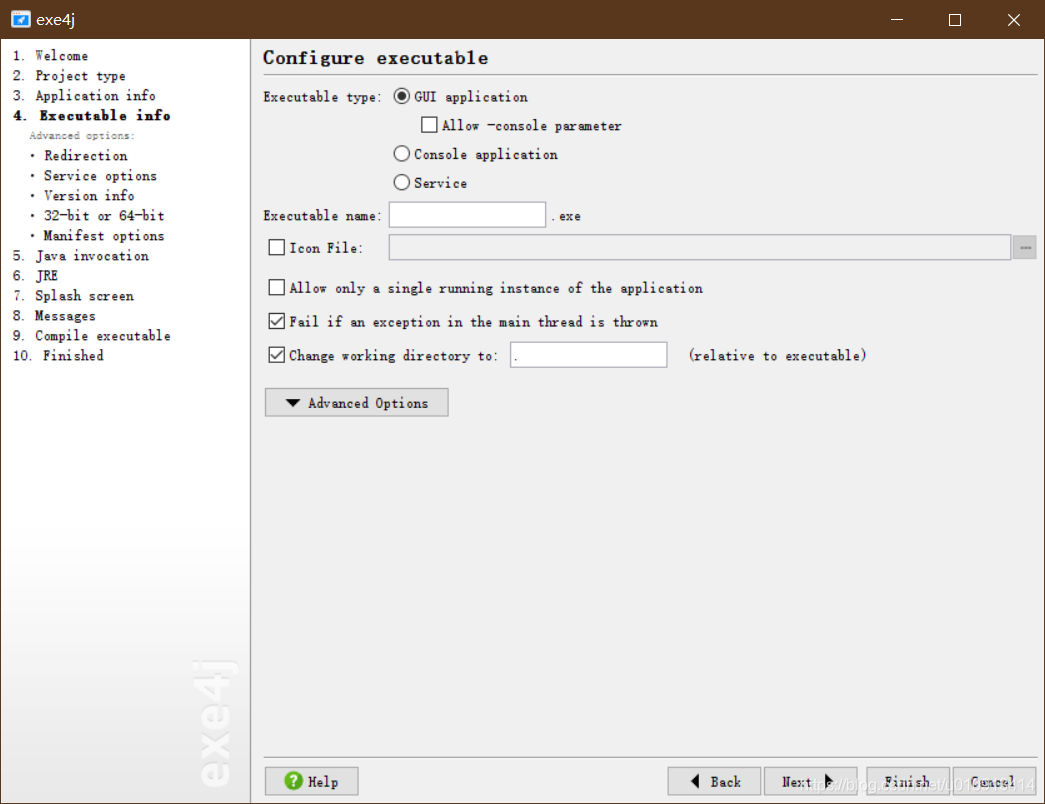Click the browse ellipsis button for Icon File
Viewport: 1045px width, 804px height.
coord(1024,247)
